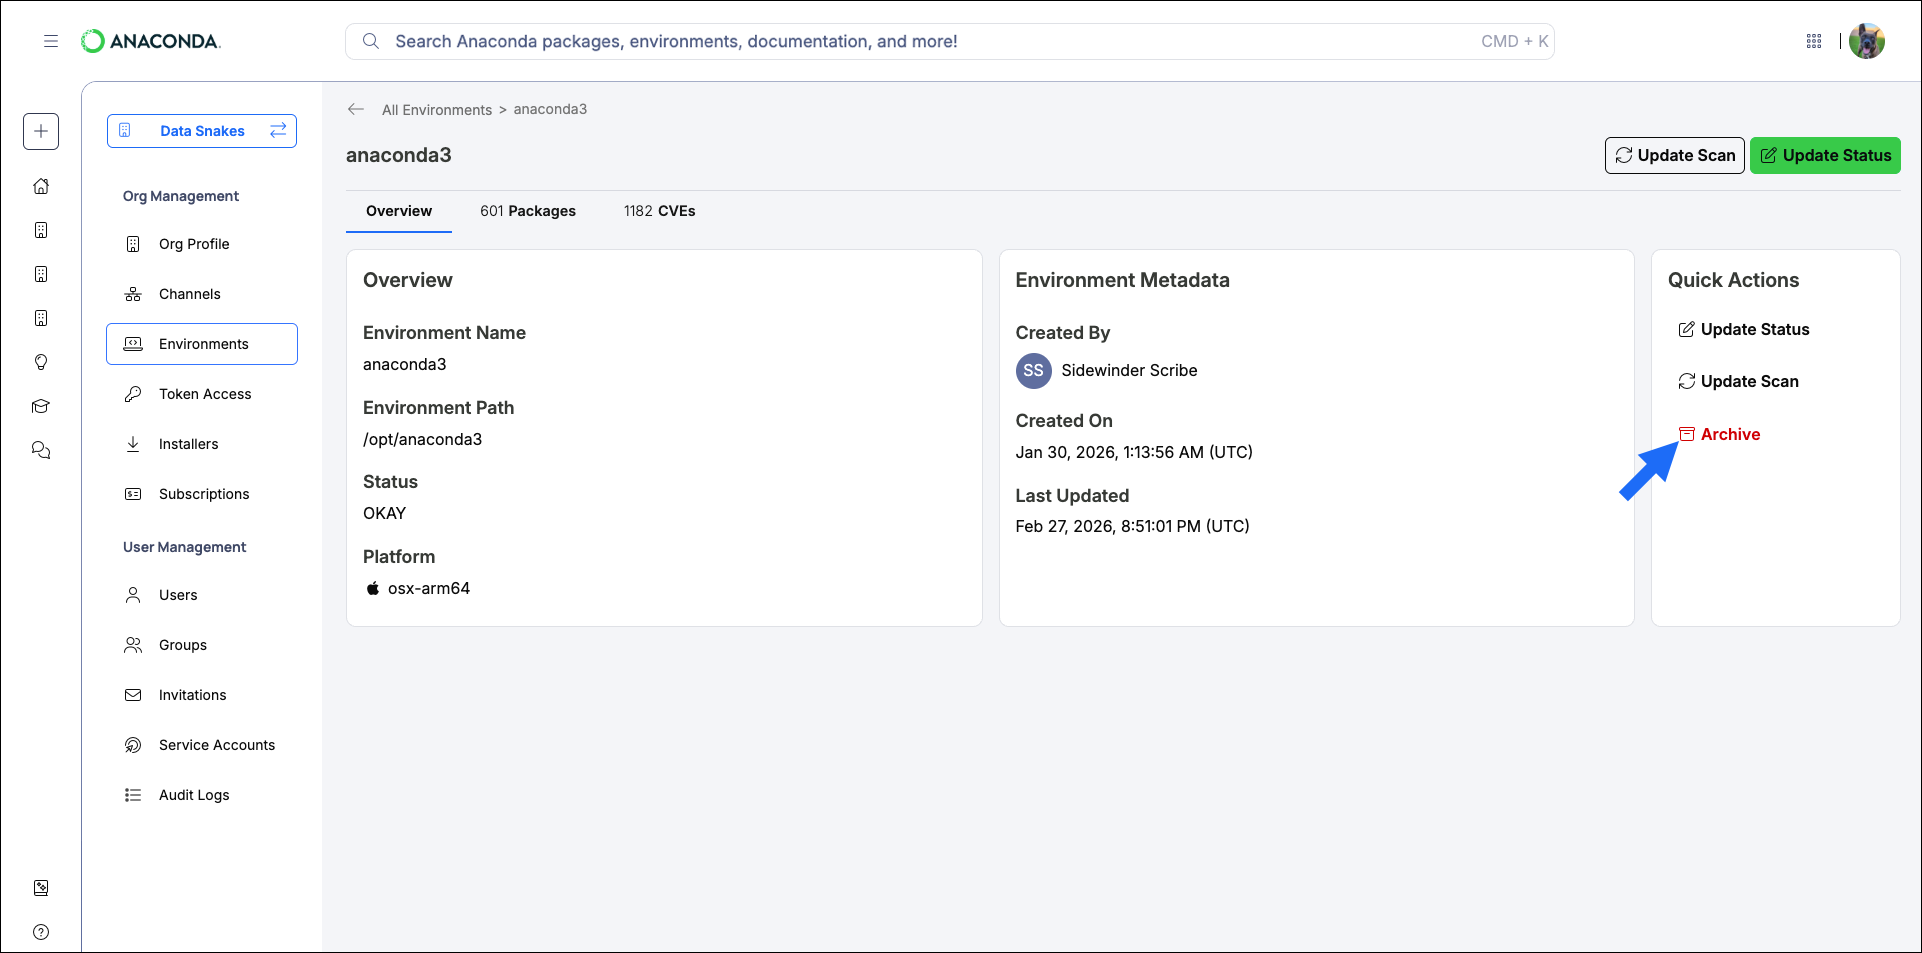Open Installers page
This screenshot has height=953, width=1922.
tap(202, 444)
